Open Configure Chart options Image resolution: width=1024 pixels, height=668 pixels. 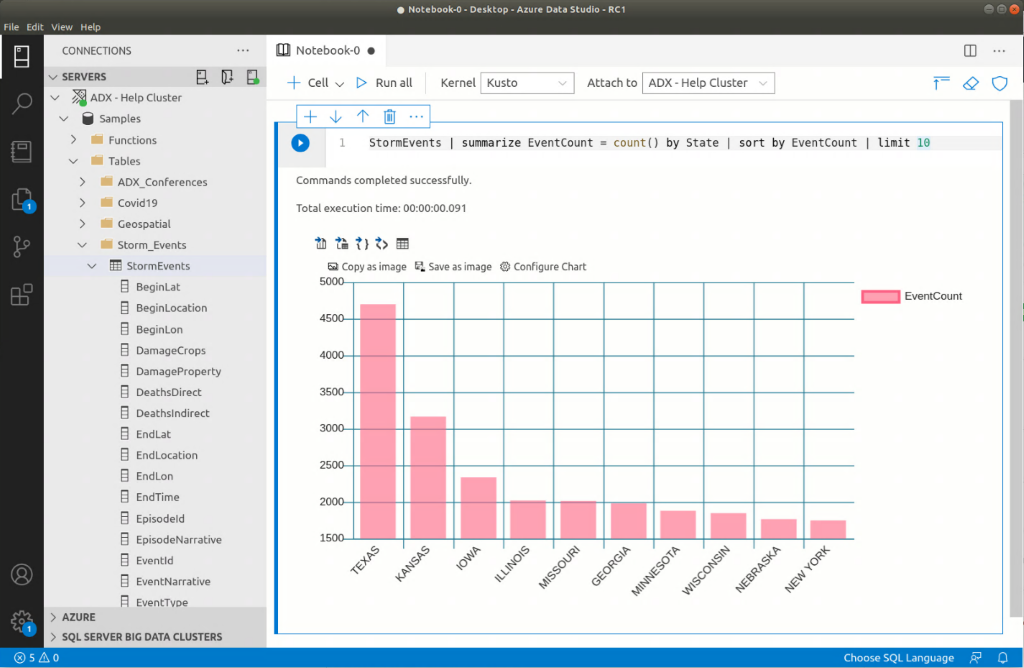[543, 266]
